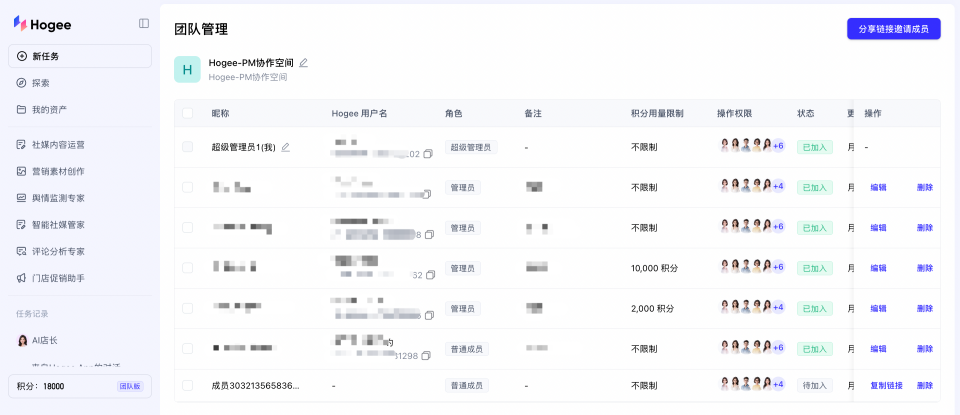This screenshot has height=415, width=960.
Task: Check the box for the 10,000 积分 row
Action: coord(187,267)
